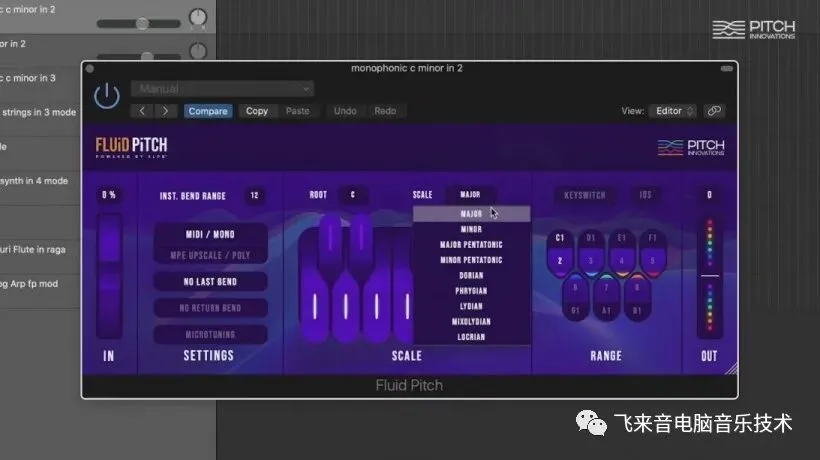The width and height of the screenshot is (820, 460).
Task: Click the second white key in scale keyboard
Action: pyautogui.click(x=346, y=307)
